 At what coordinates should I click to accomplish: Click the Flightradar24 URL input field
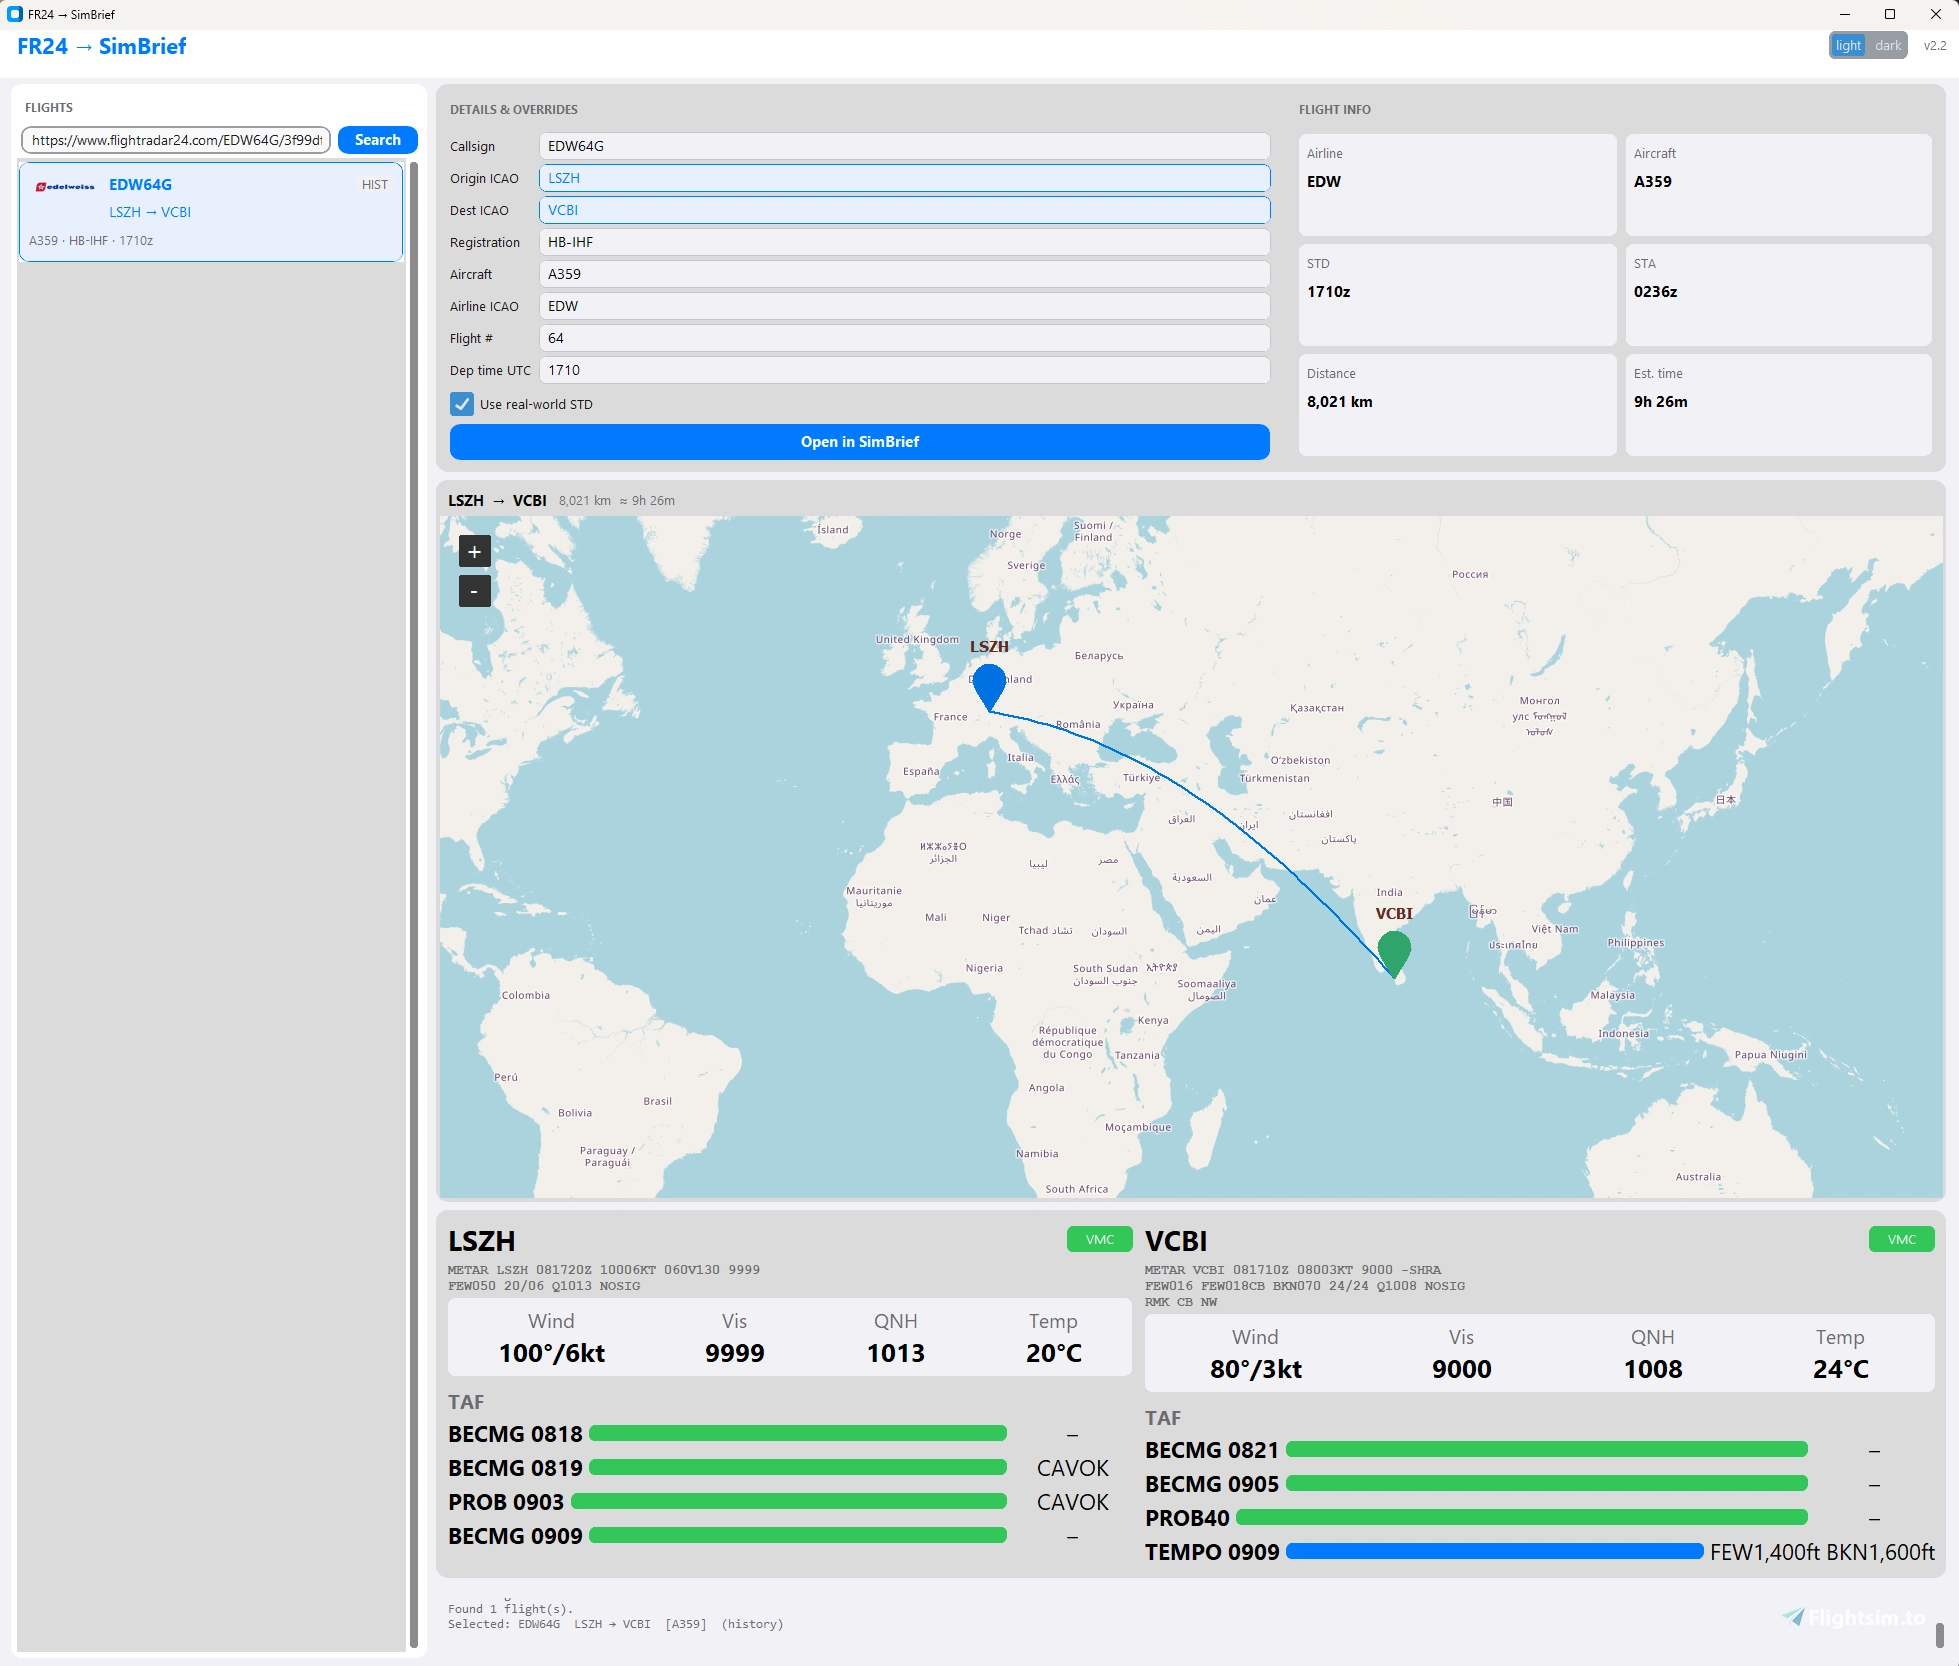coord(176,140)
